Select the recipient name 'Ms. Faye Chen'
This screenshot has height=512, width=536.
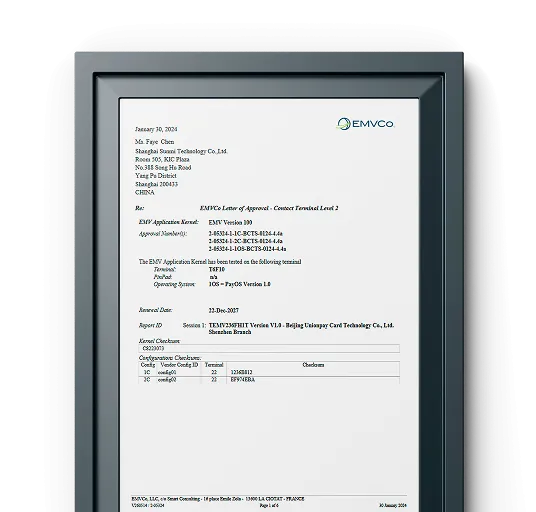155,142
